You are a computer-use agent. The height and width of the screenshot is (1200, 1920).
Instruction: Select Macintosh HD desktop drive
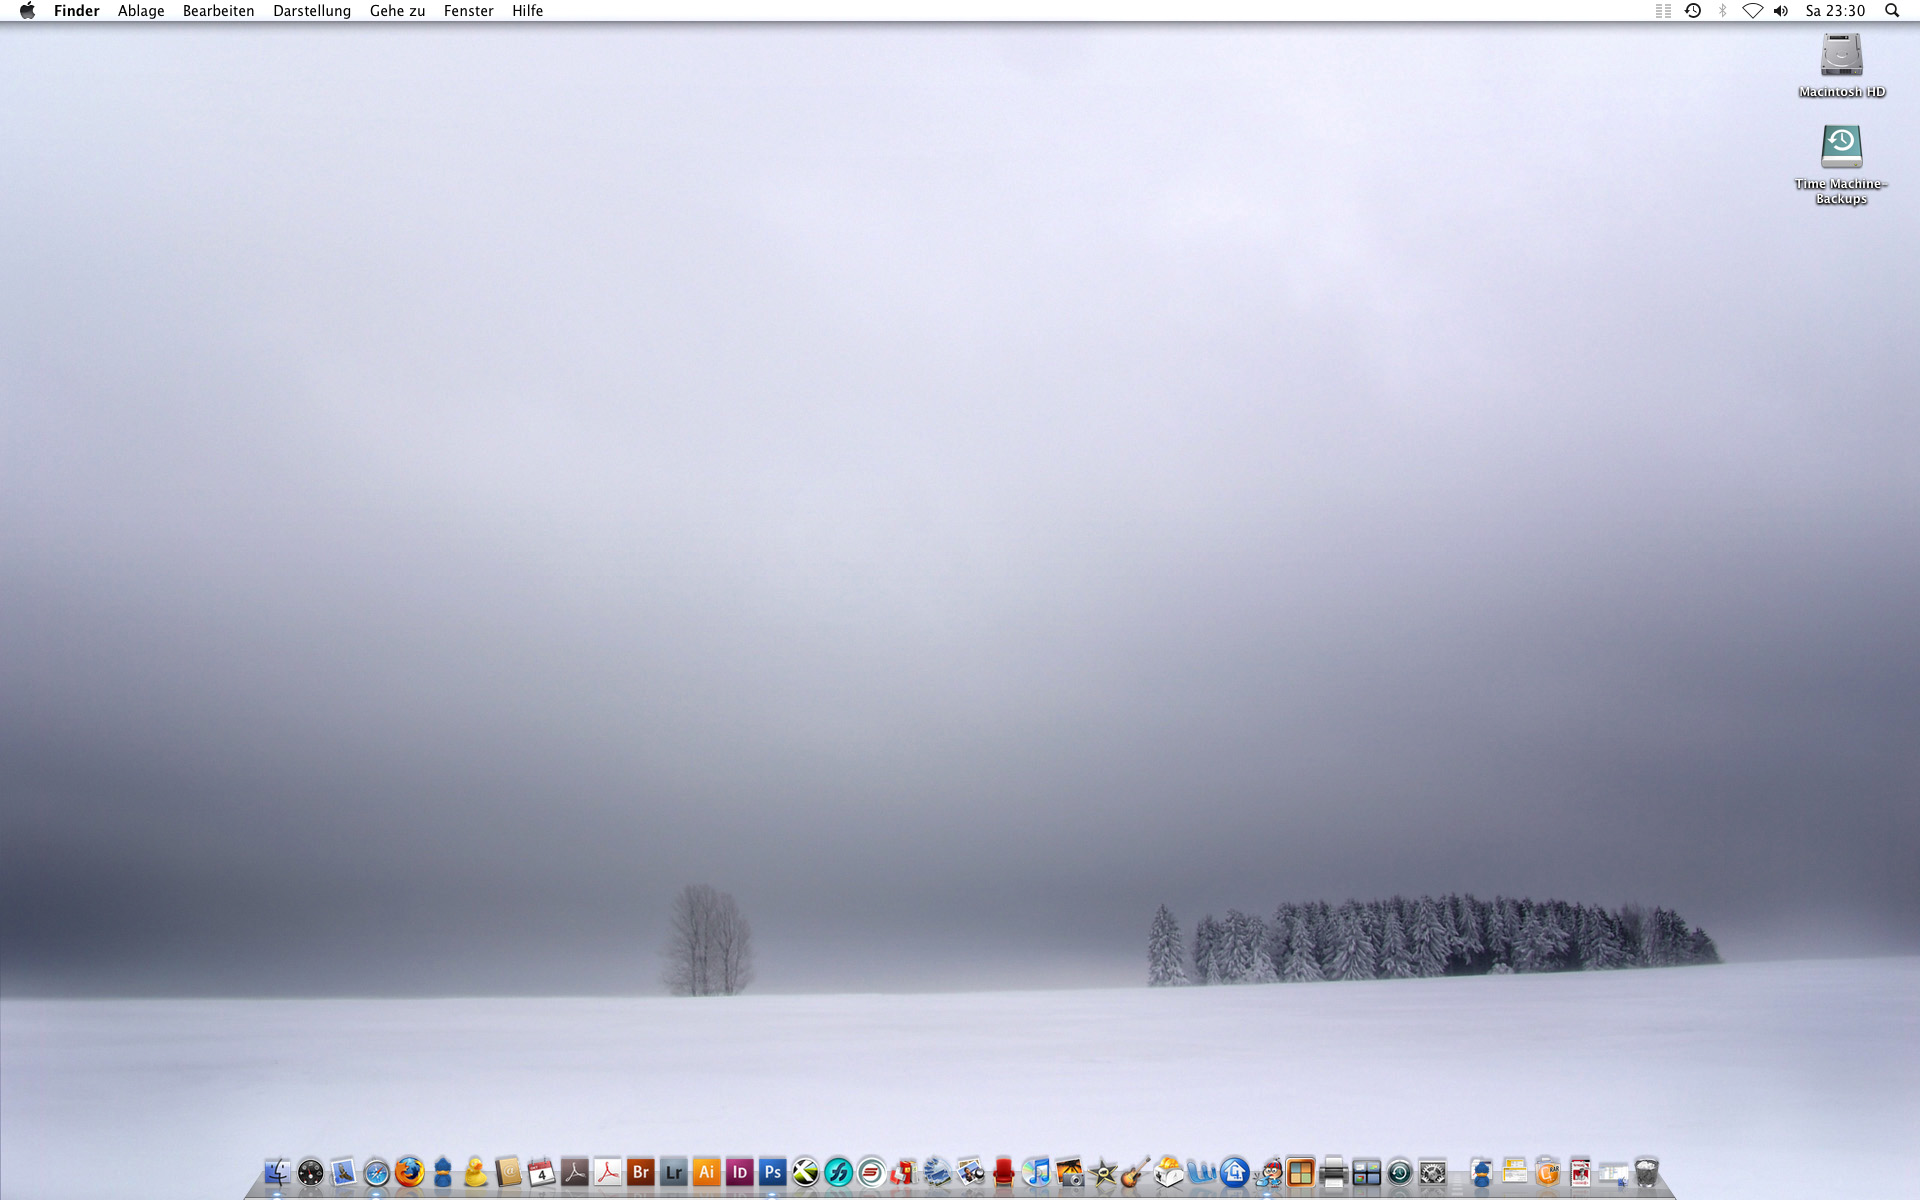(x=1841, y=65)
